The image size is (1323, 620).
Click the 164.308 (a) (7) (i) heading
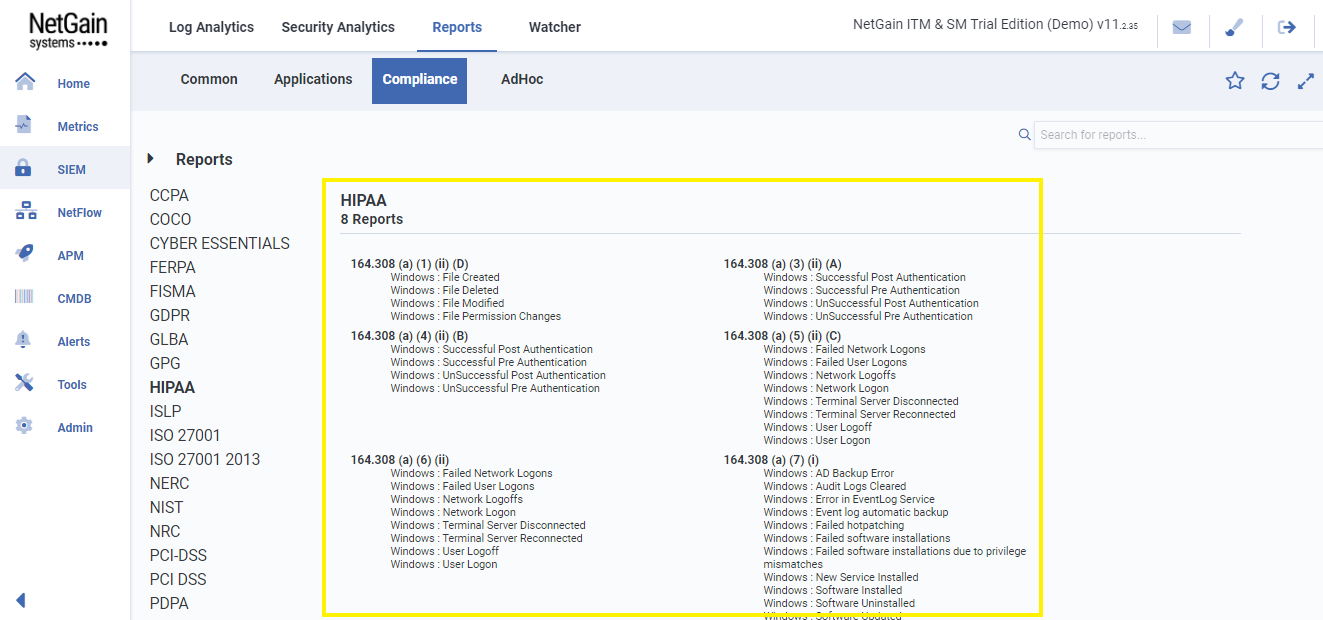[x=771, y=460]
